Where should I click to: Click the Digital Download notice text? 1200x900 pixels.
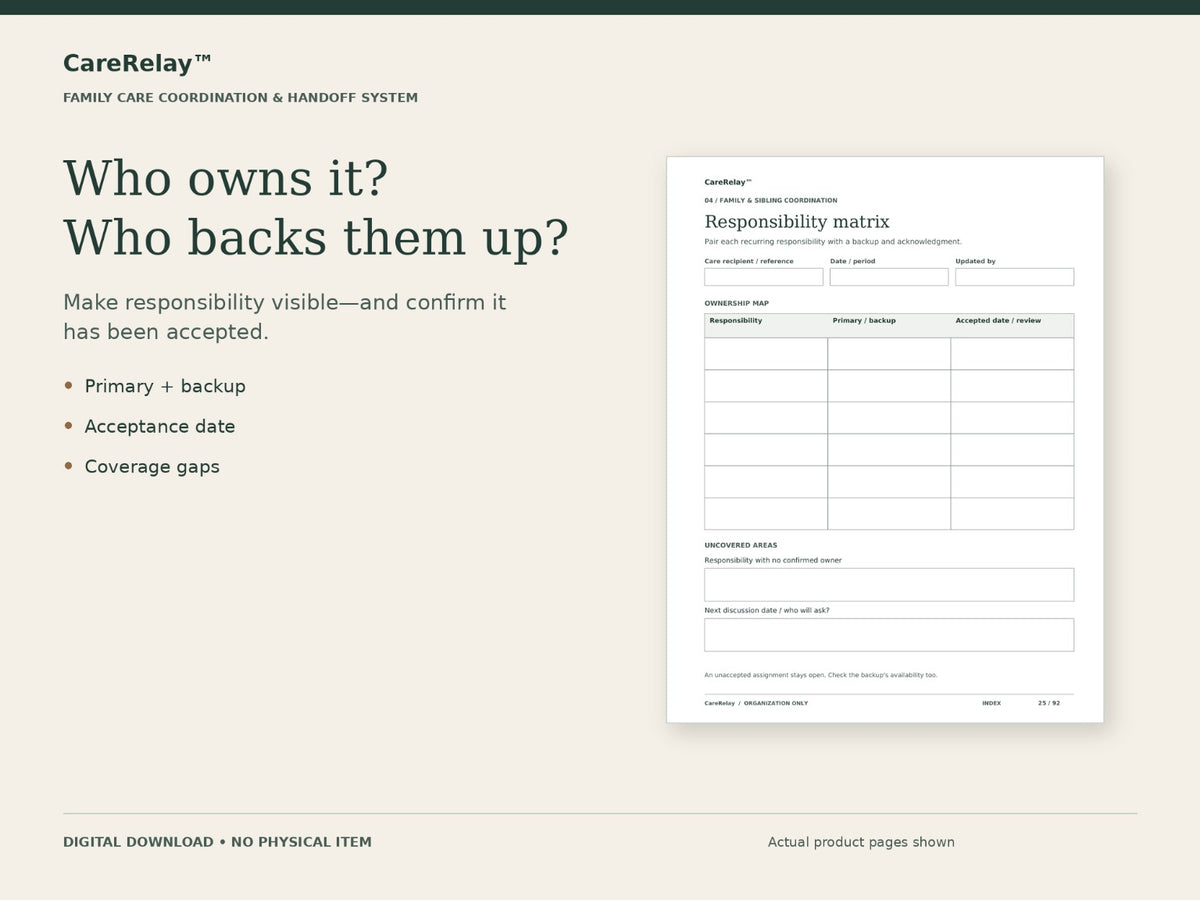[x=217, y=842]
